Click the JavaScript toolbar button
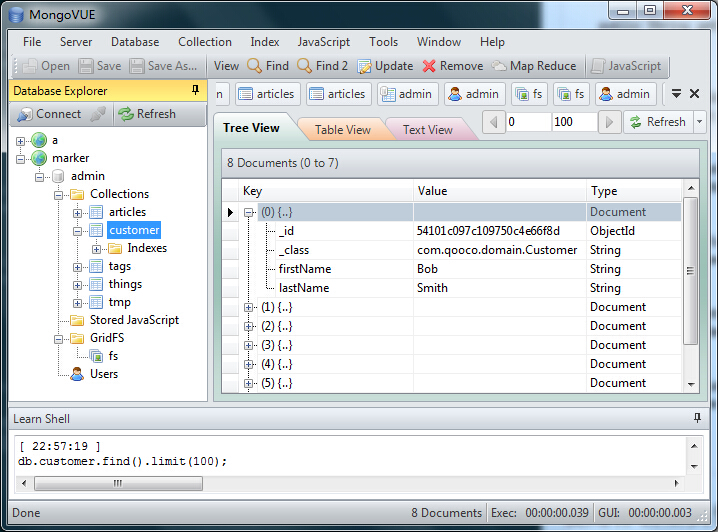Image resolution: width=718 pixels, height=532 pixels. (x=626, y=66)
